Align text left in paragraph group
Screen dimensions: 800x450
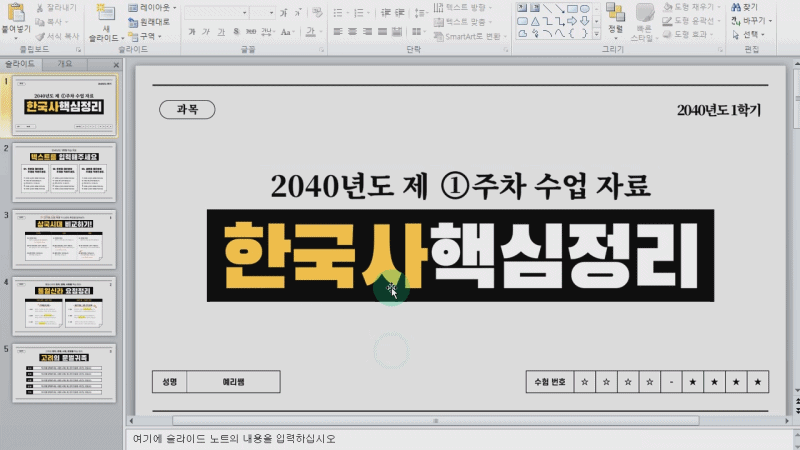coord(338,32)
